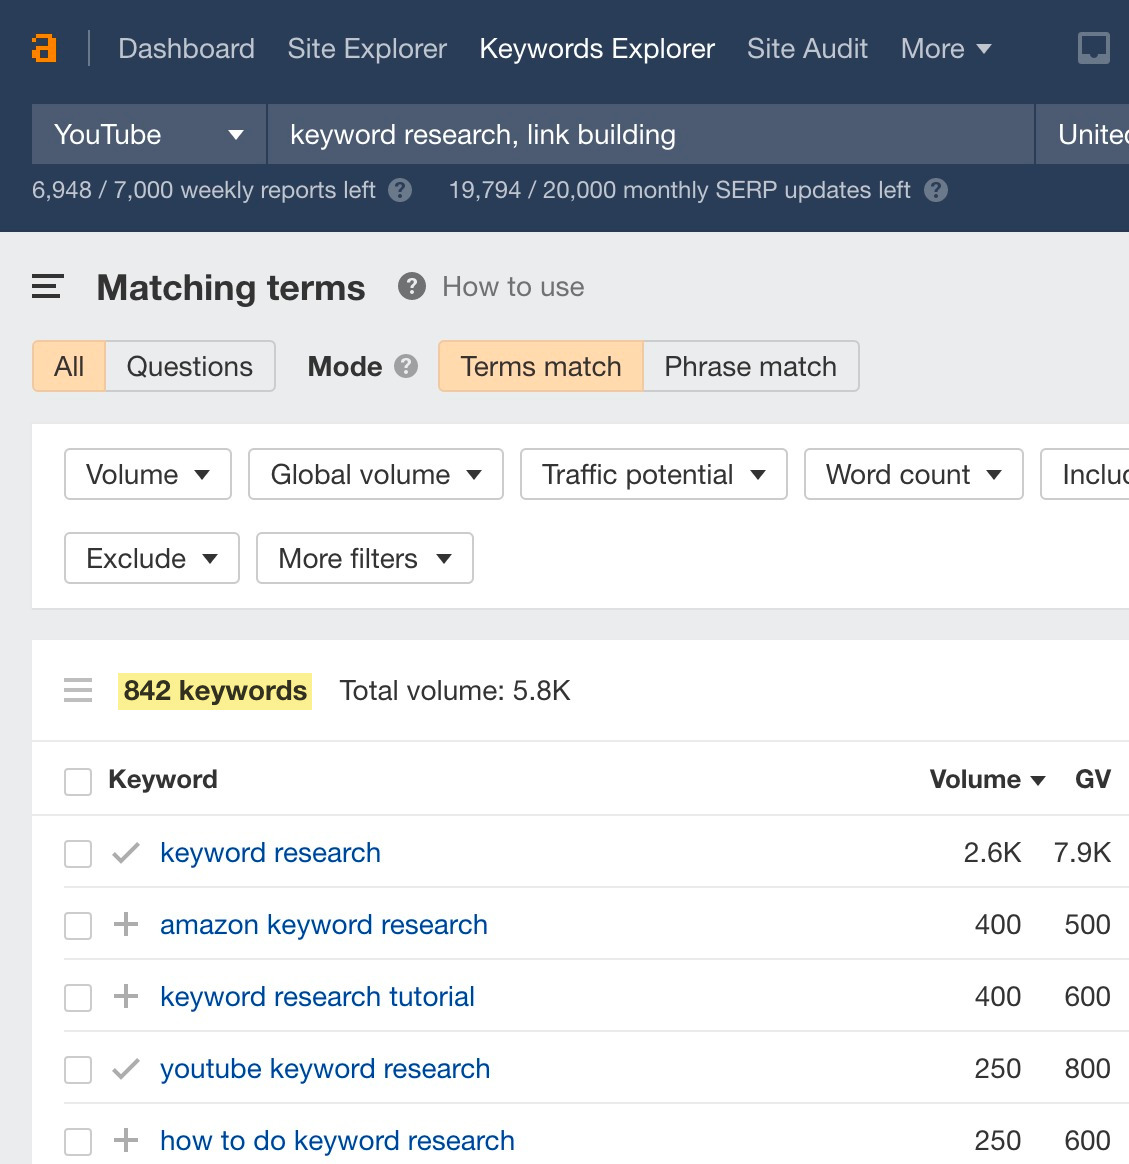The image size is (1129, 1164).
Task: Click plus icon for keyword research tutorial
Action: click(x=126, y=997)
